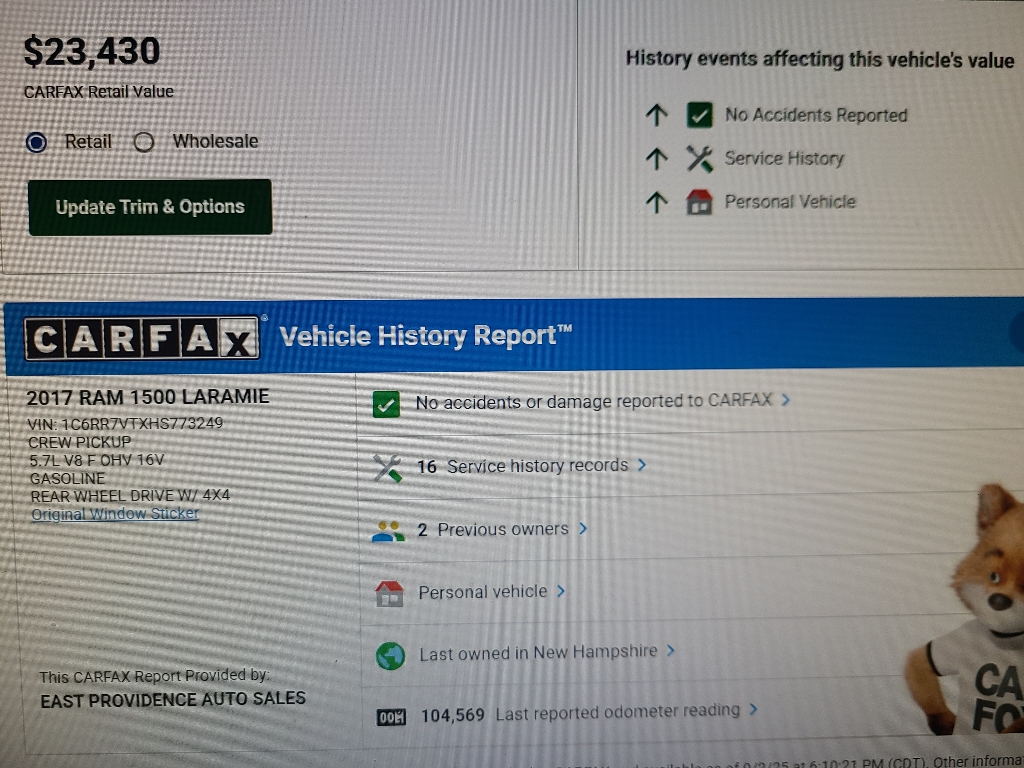Open the Original Window Sticker link
The width and height of the screenshot is (1024, 768).
tap(115, 514)
